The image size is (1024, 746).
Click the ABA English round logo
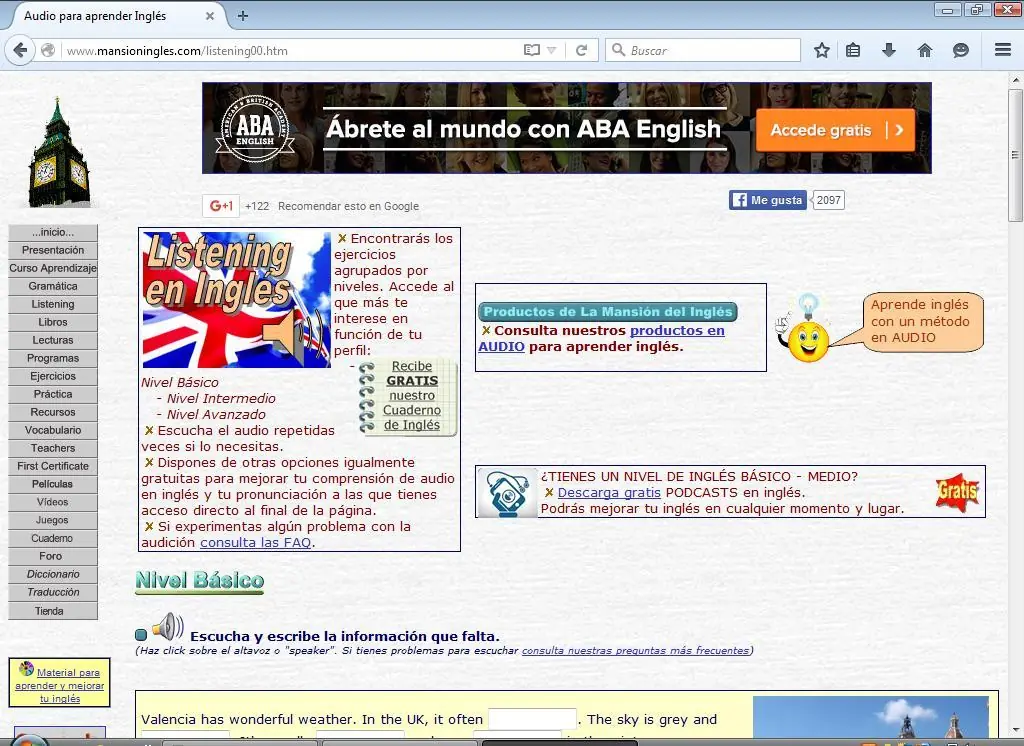tap(255, 129)
